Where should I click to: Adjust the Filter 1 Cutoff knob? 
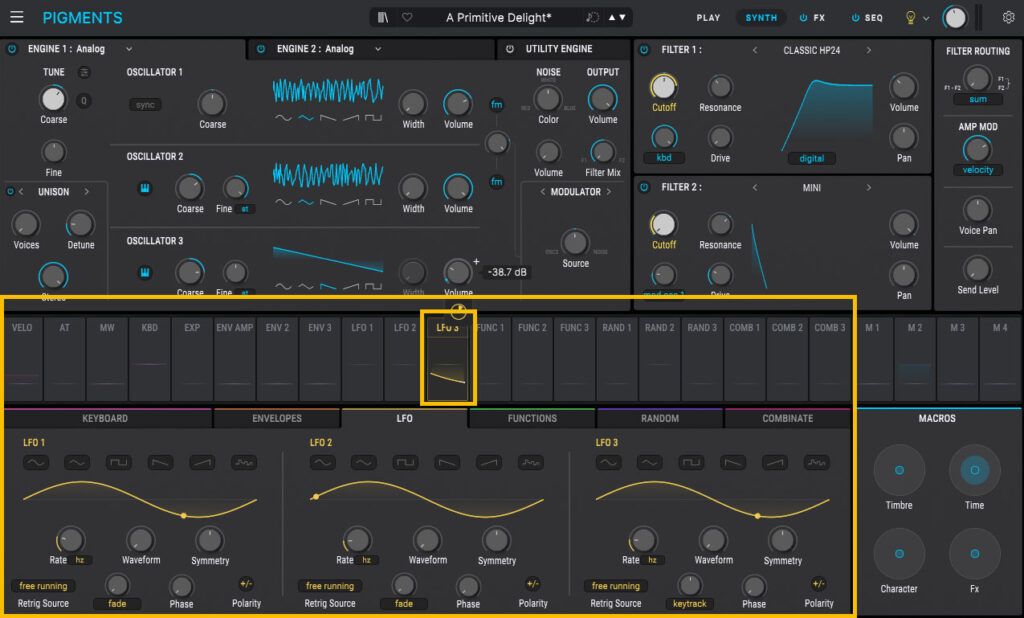(x=664, y=86)
